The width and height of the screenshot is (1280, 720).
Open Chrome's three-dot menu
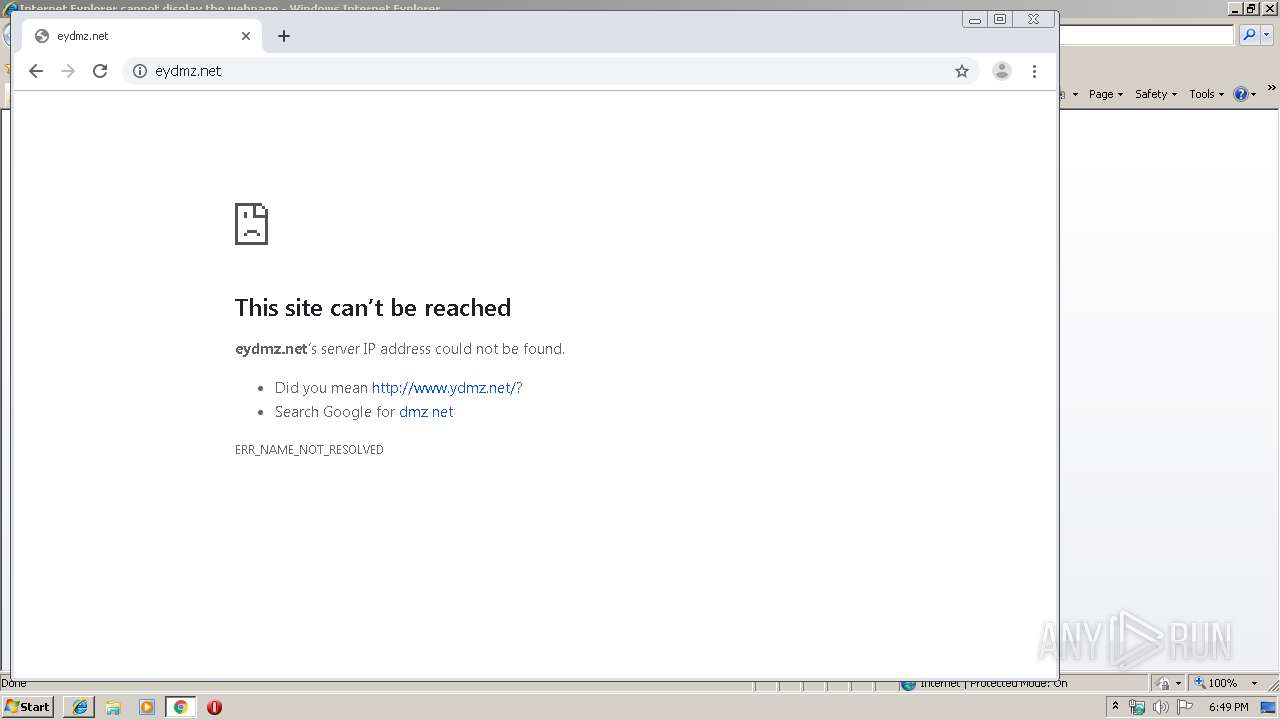[1034, 71]
